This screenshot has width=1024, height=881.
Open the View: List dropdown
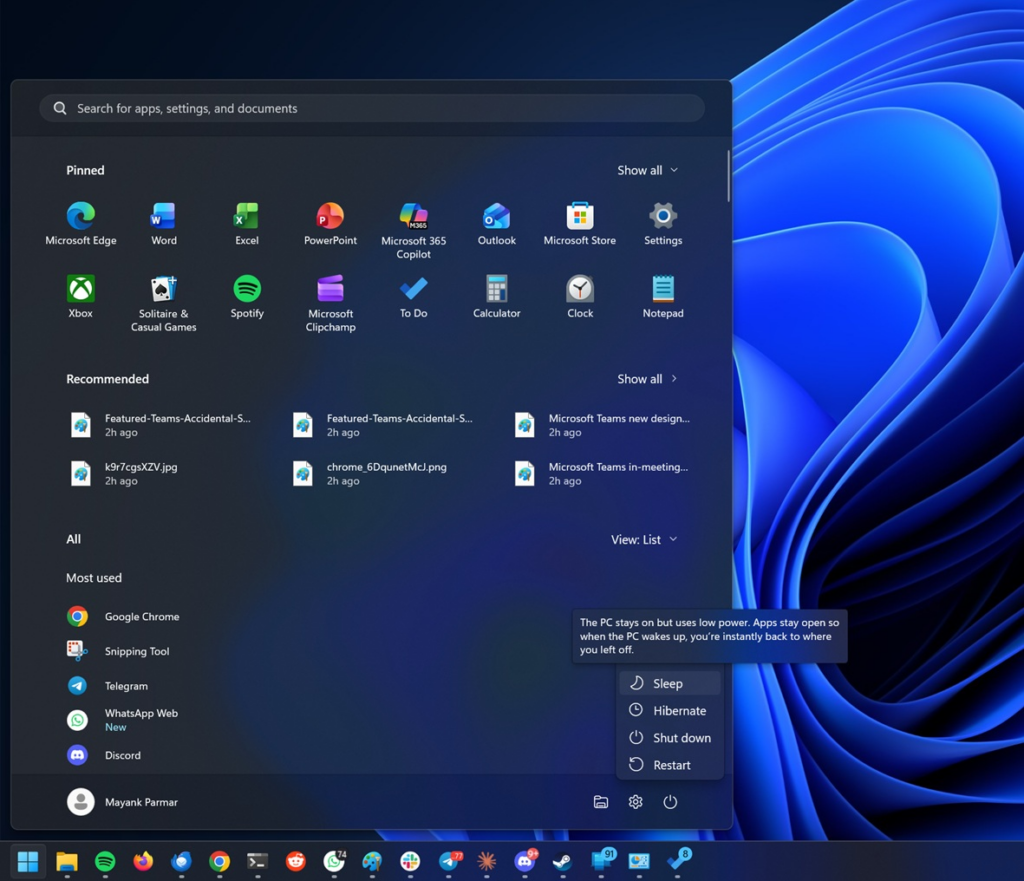tap(645, 539)
